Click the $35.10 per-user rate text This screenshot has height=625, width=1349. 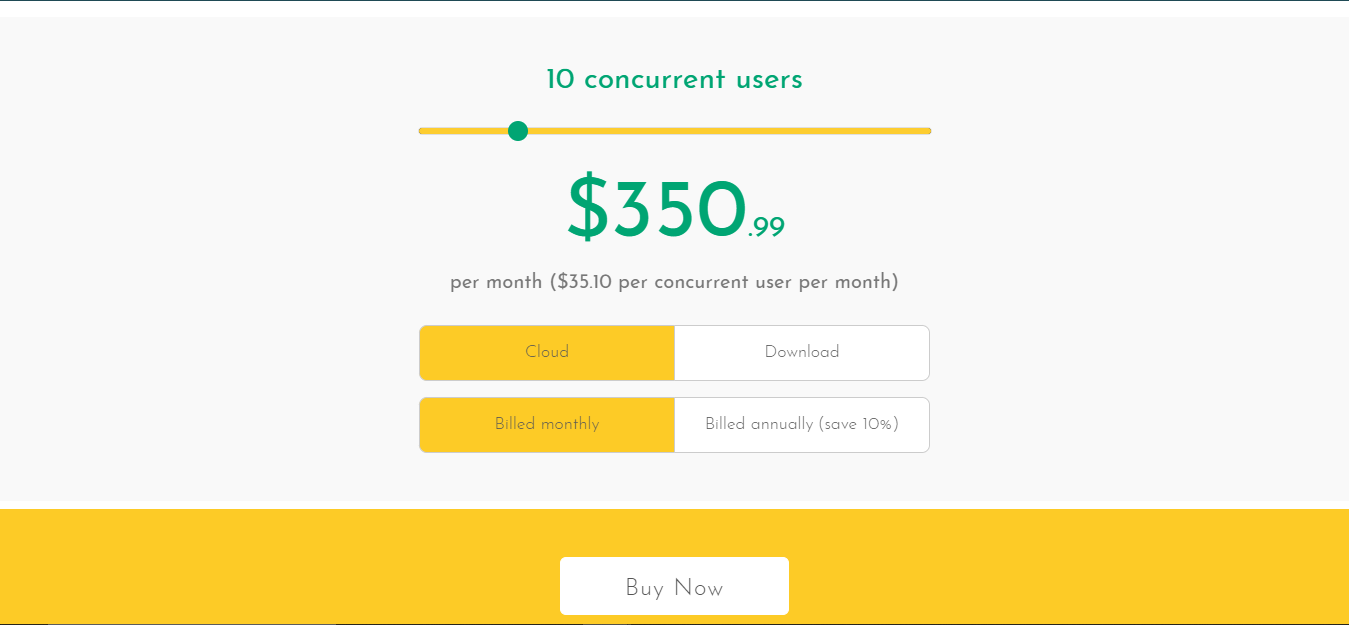tap(584, 282)
